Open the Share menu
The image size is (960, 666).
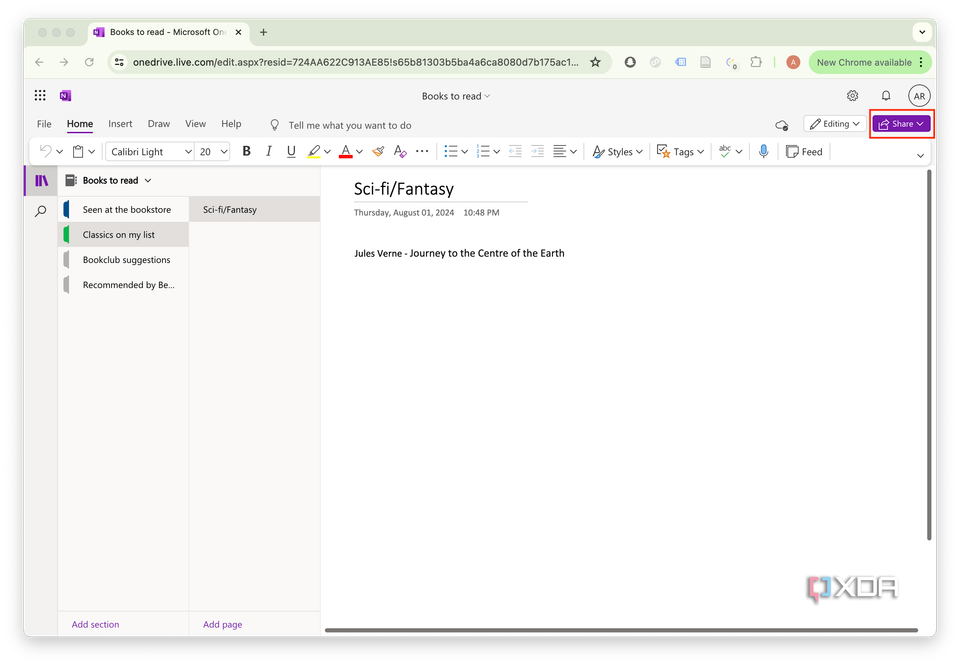tap(899, 123)
